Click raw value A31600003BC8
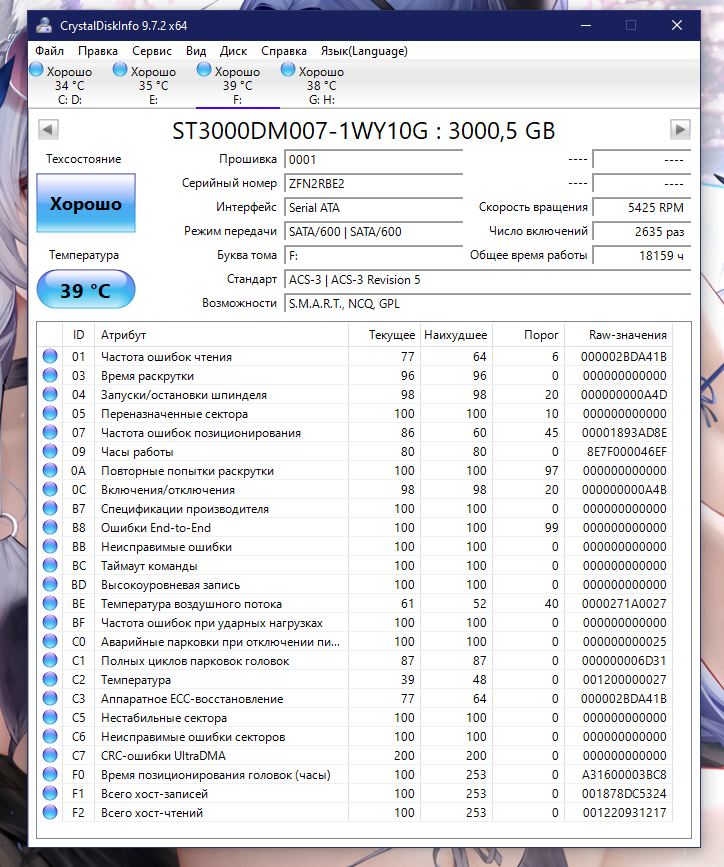The image size is (724, 867). click(624, 775)
